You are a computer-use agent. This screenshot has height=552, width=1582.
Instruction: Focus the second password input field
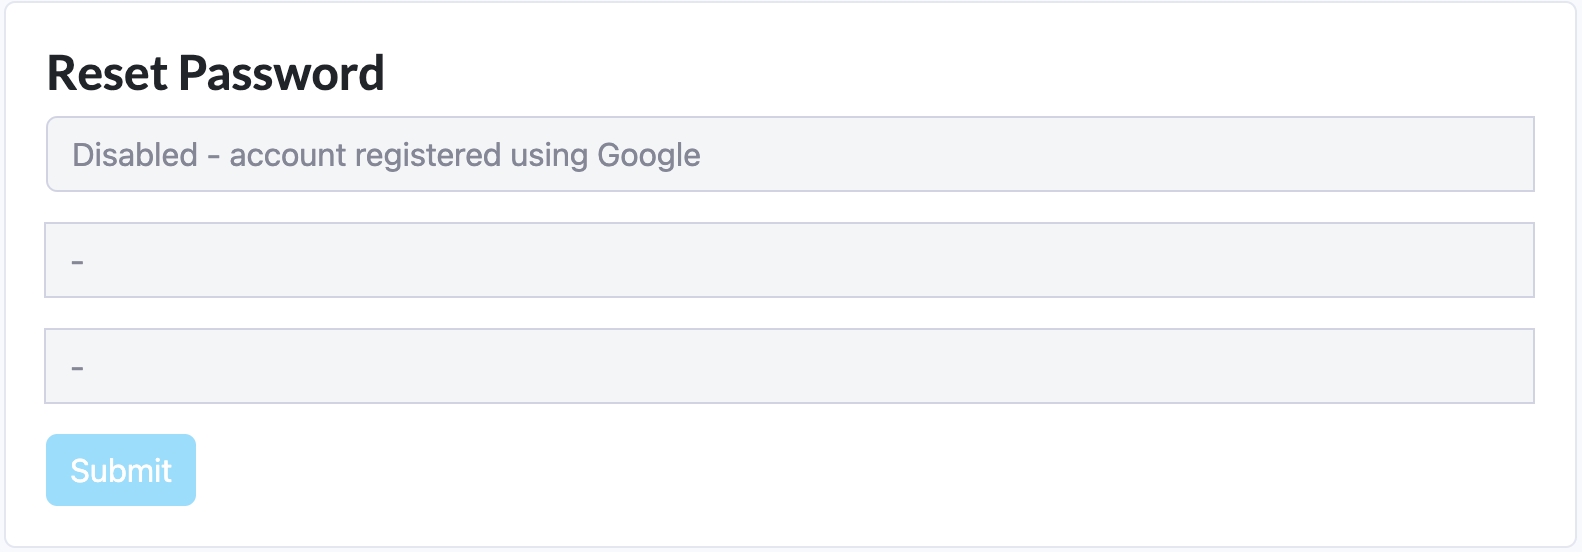(x=790, y=260)
